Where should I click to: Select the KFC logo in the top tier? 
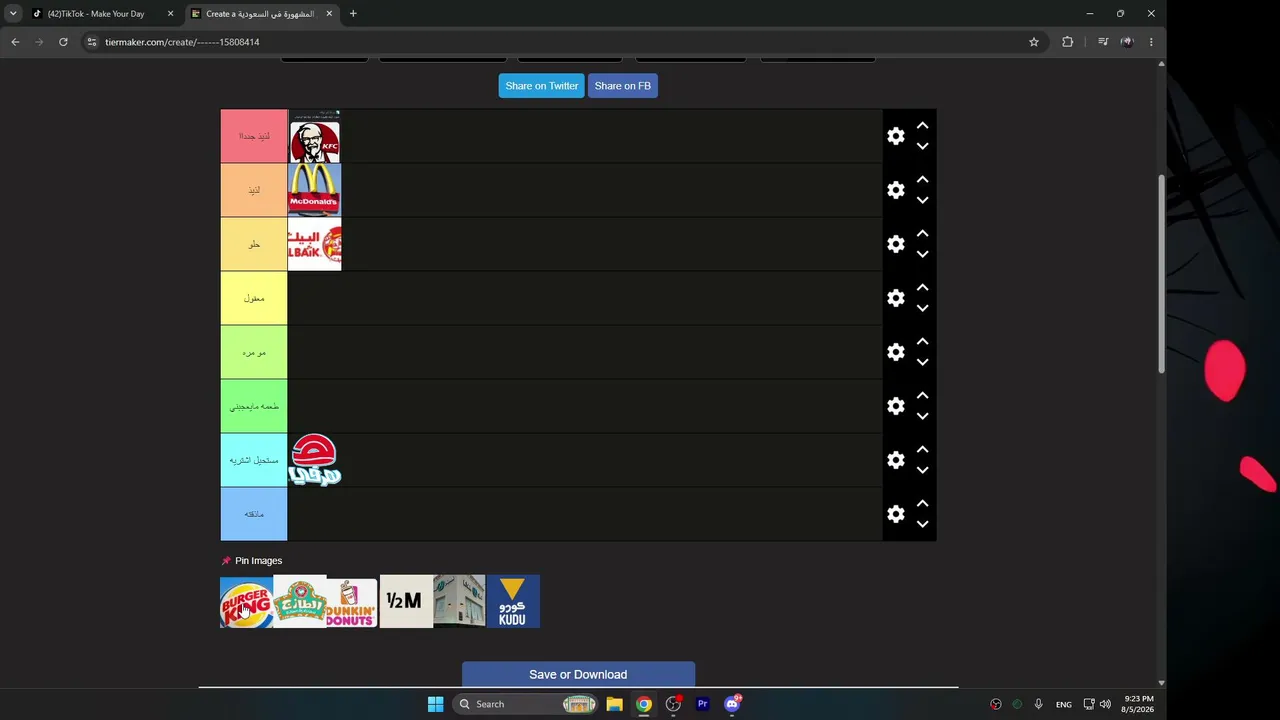[314, 136]
